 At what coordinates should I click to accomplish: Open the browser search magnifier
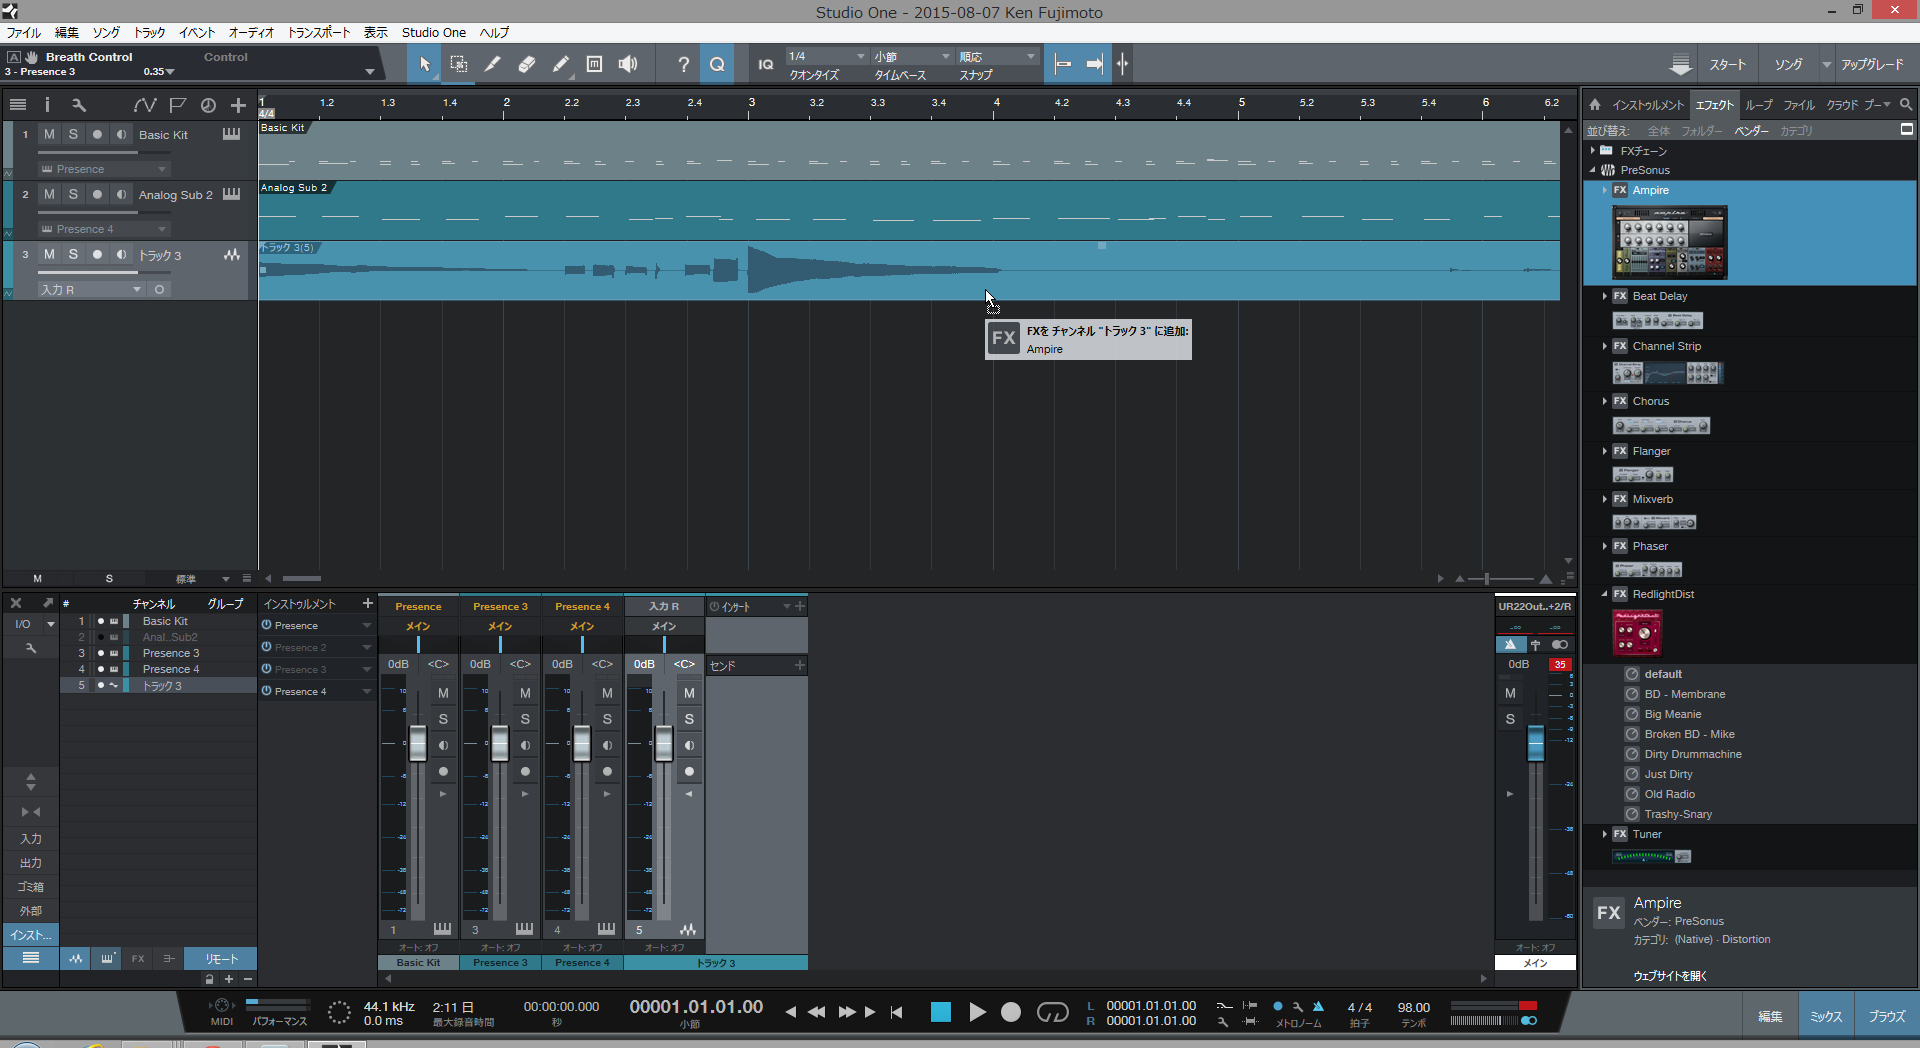(x=1906, y=104)
